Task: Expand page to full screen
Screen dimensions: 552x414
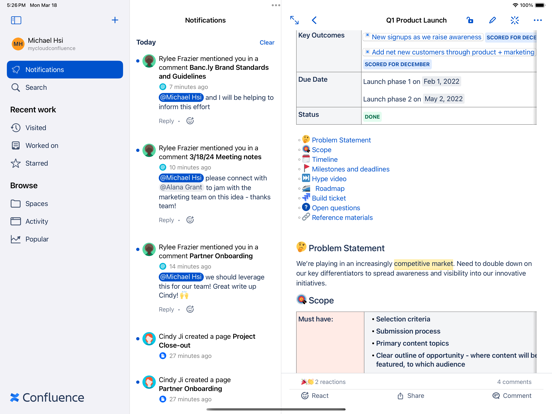Action: coord(294,20)
